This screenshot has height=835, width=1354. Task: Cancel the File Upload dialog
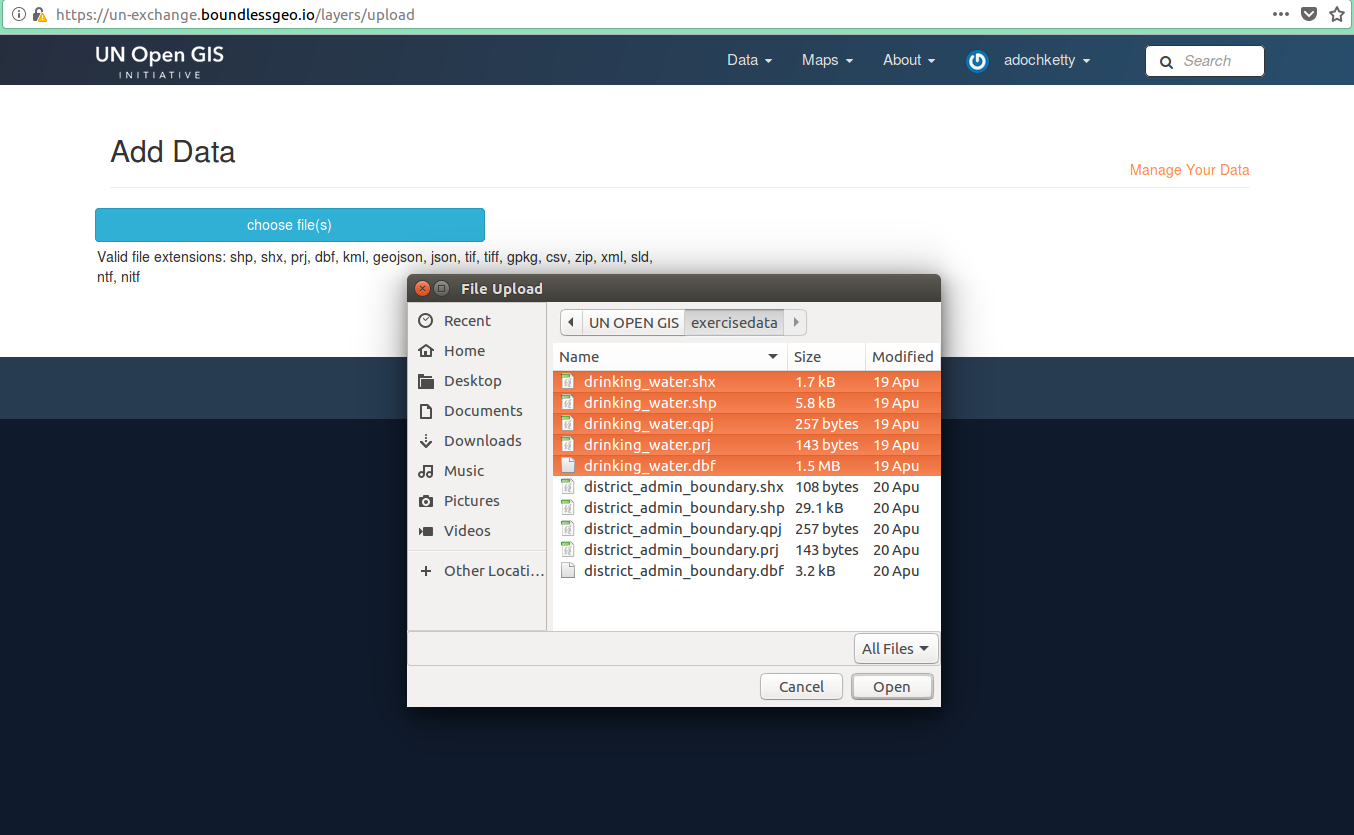pyautogui.click(x=801, y=687)
